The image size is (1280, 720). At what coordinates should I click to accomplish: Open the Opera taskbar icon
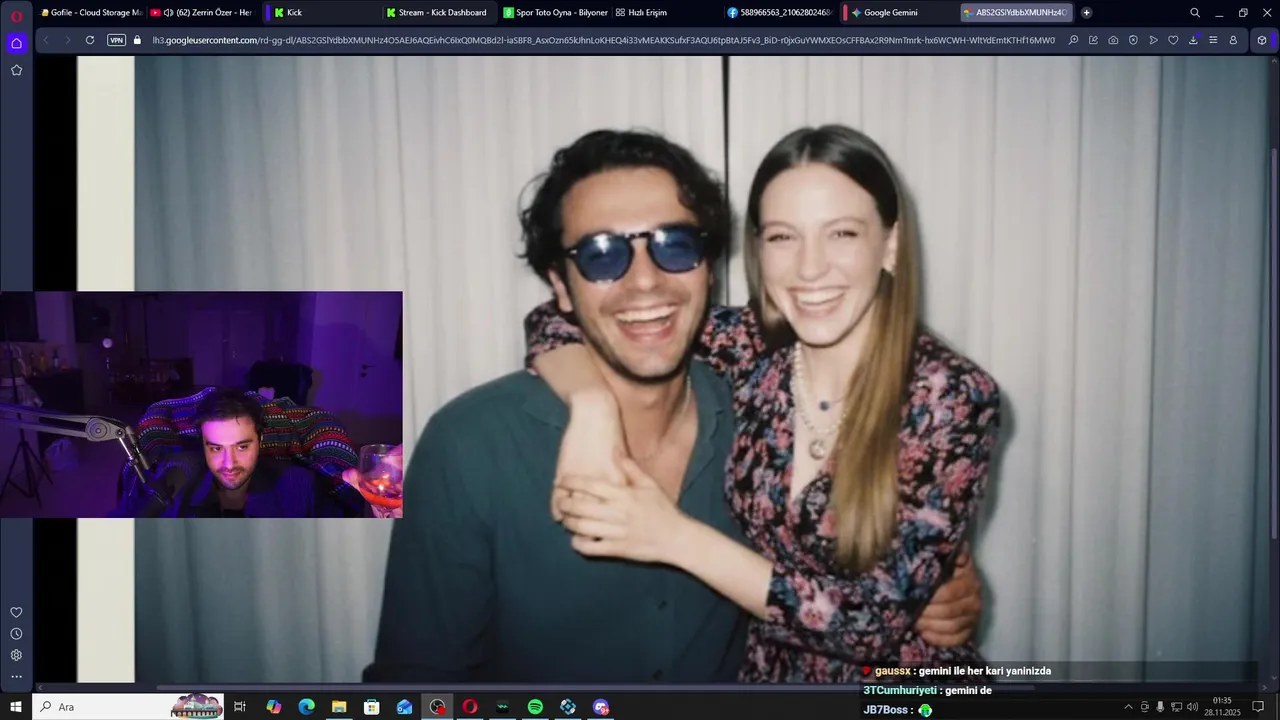pyautogui.click(x=470, y=707)
